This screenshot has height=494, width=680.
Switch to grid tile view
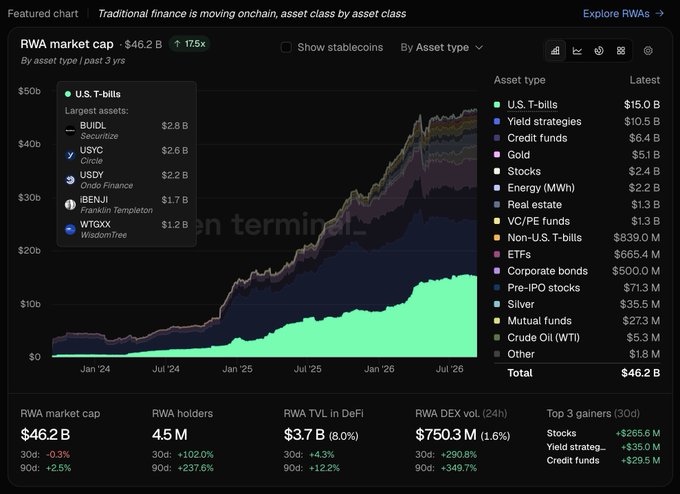coord(621,51)
